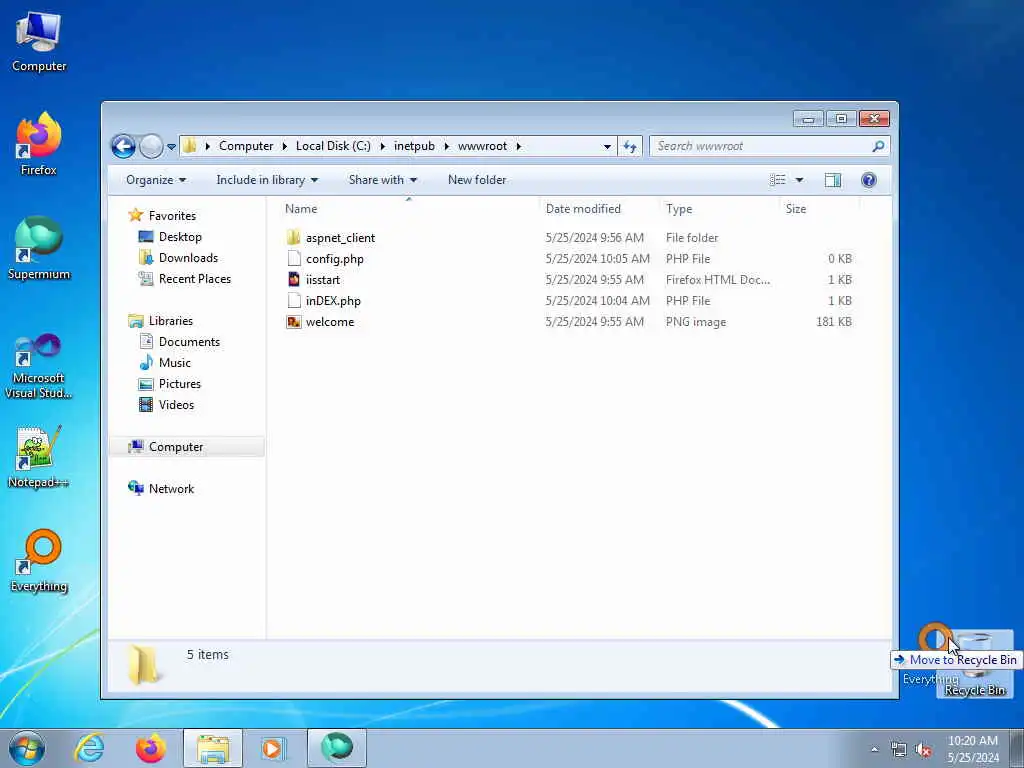Open the Pictures library

(170, 383)
